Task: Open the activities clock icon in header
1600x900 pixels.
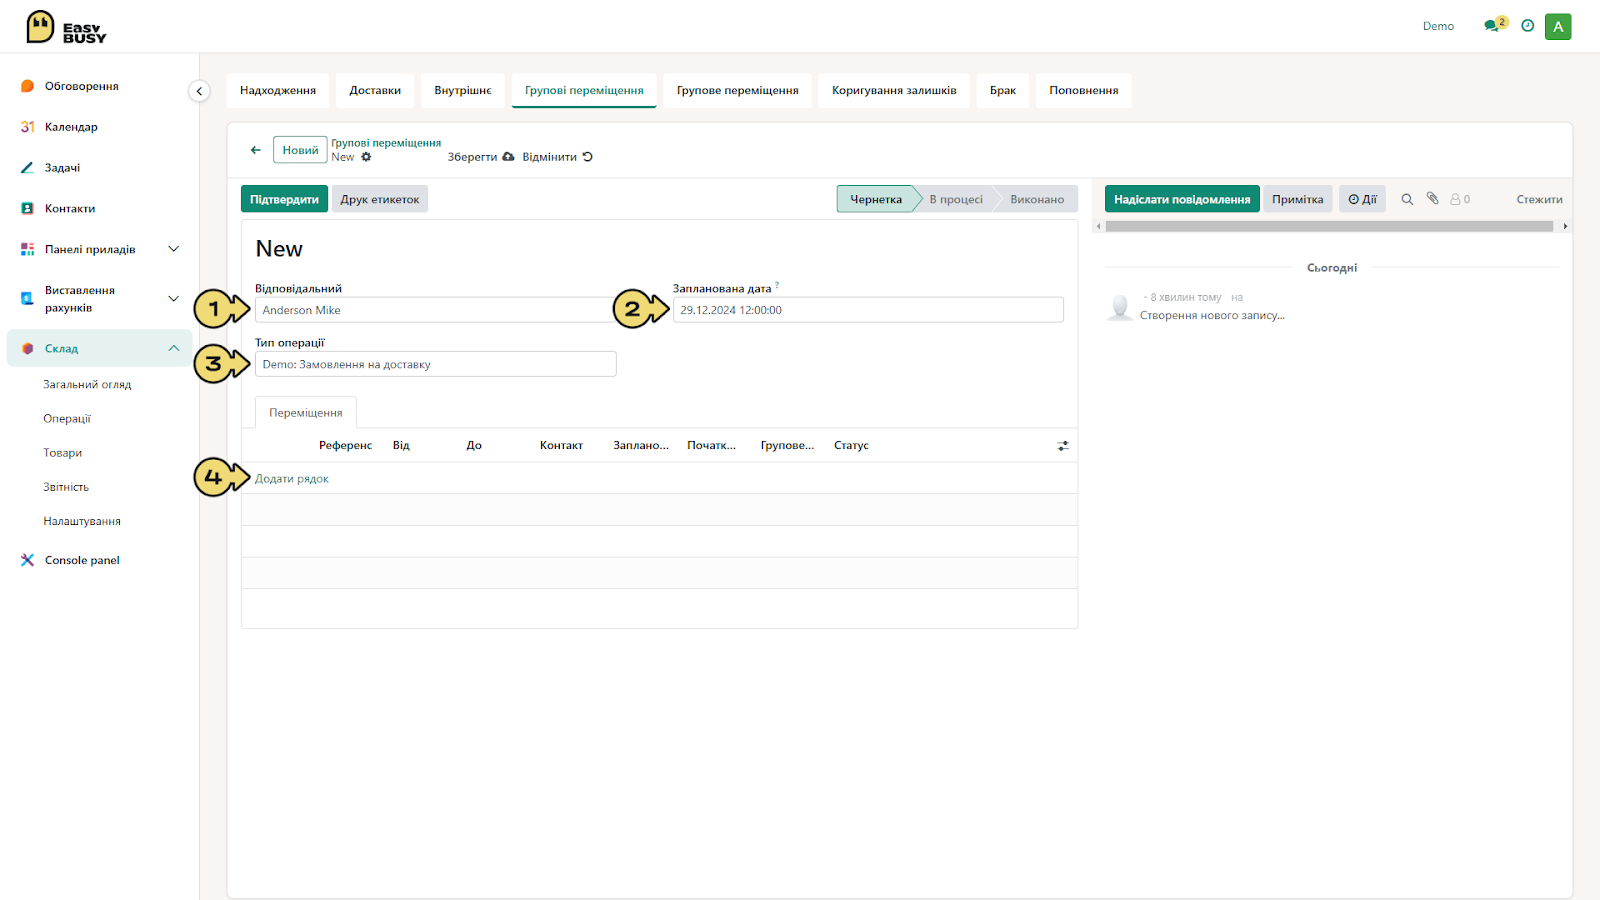Action: click(1527, 26)
